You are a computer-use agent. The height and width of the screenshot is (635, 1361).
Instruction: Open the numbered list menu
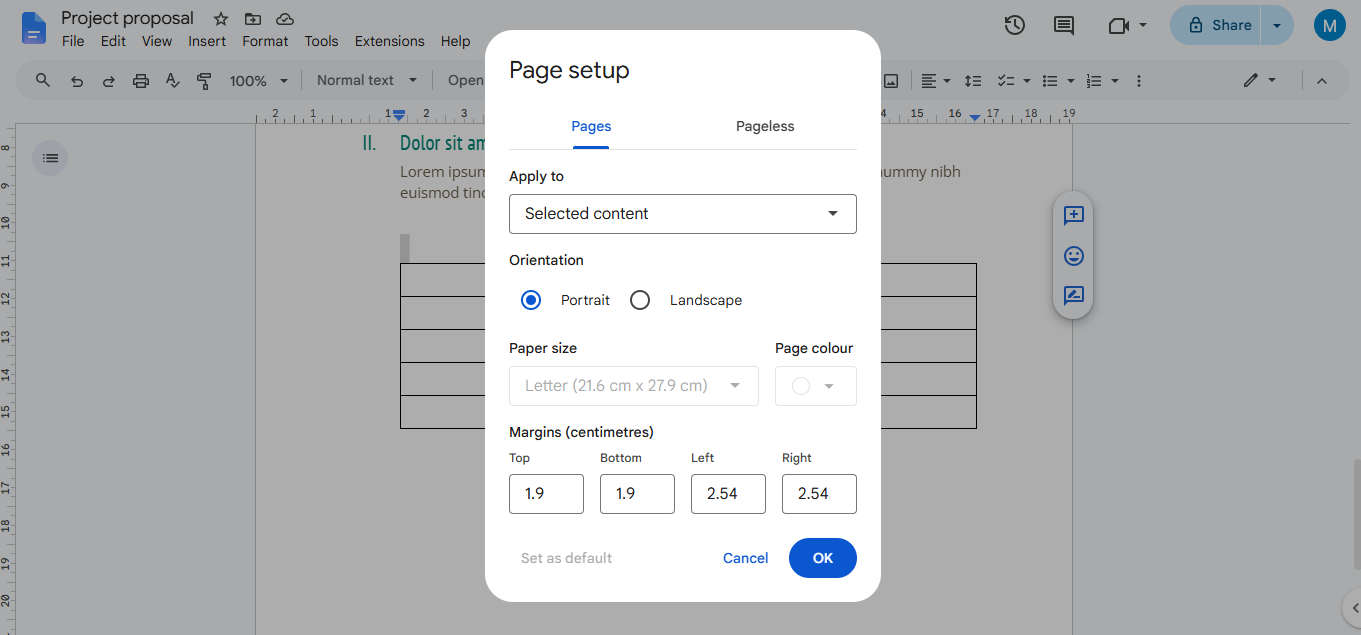pos(1102,81)
